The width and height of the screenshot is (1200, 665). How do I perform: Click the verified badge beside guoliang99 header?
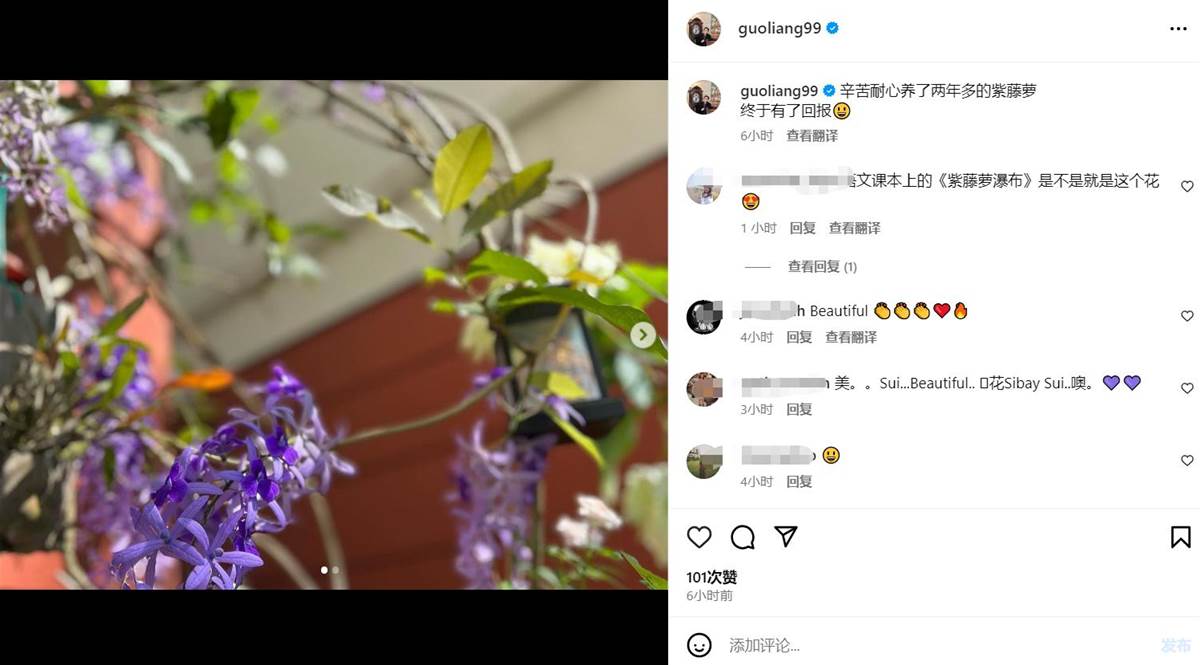pyautogui.click(x=832, y=29)
